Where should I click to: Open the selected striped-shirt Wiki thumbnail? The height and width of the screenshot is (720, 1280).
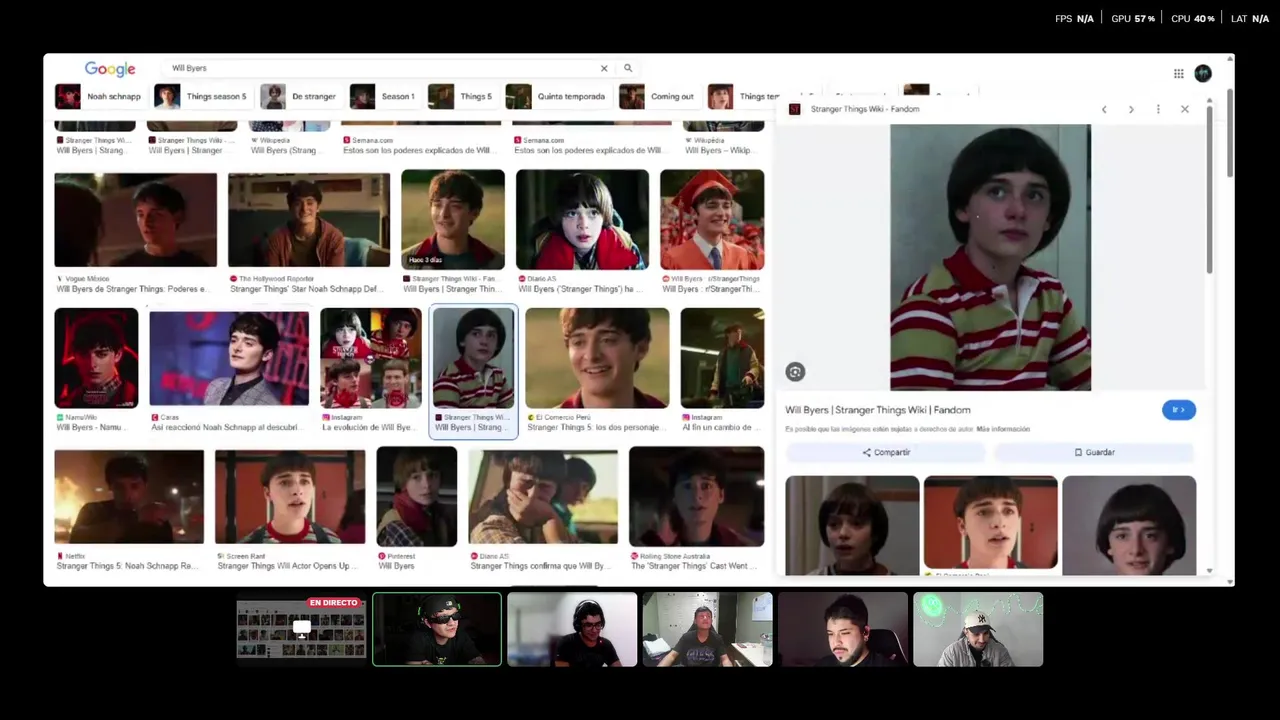(x=474, y=358)
